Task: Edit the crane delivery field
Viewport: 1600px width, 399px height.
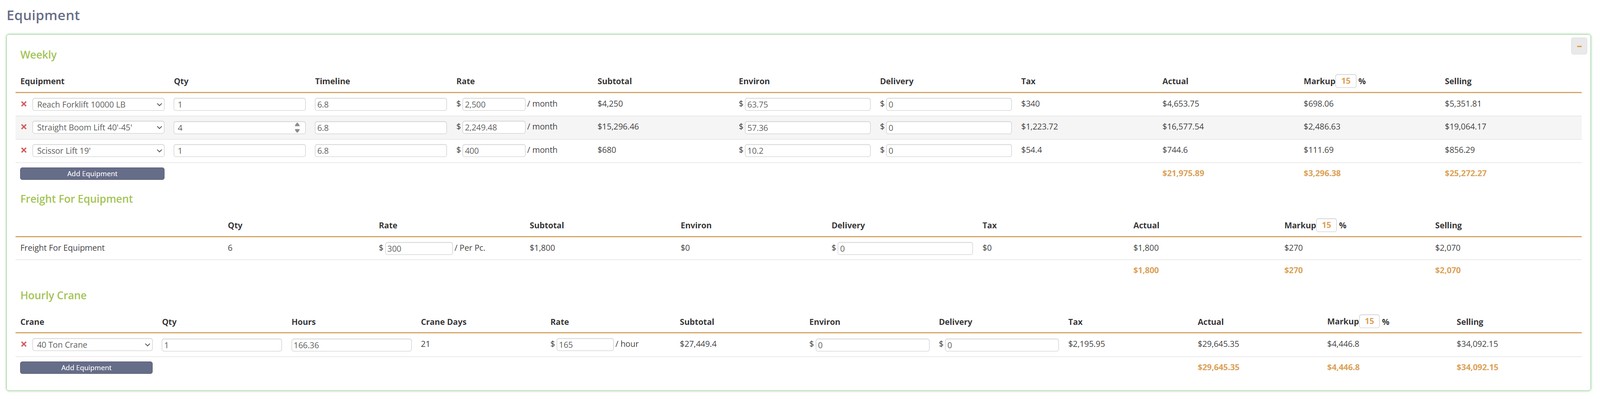Action: click(x=1002, y=344)
